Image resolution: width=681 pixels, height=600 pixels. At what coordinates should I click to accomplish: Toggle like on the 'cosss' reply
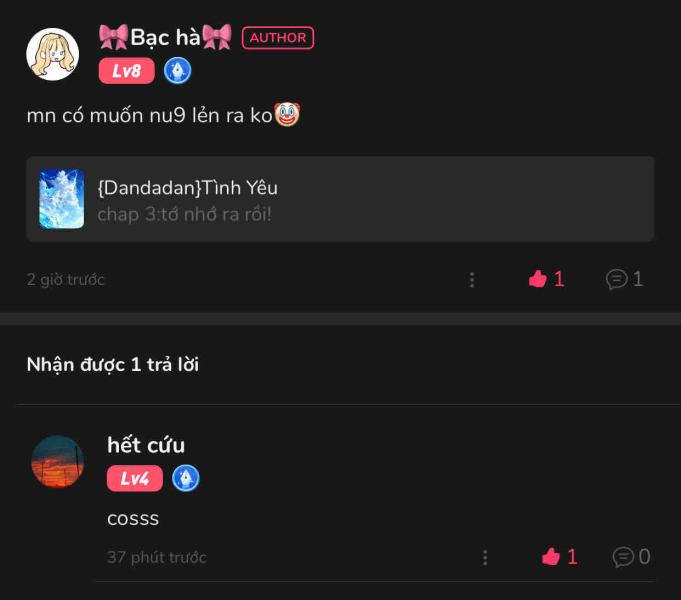click(559, 557)
